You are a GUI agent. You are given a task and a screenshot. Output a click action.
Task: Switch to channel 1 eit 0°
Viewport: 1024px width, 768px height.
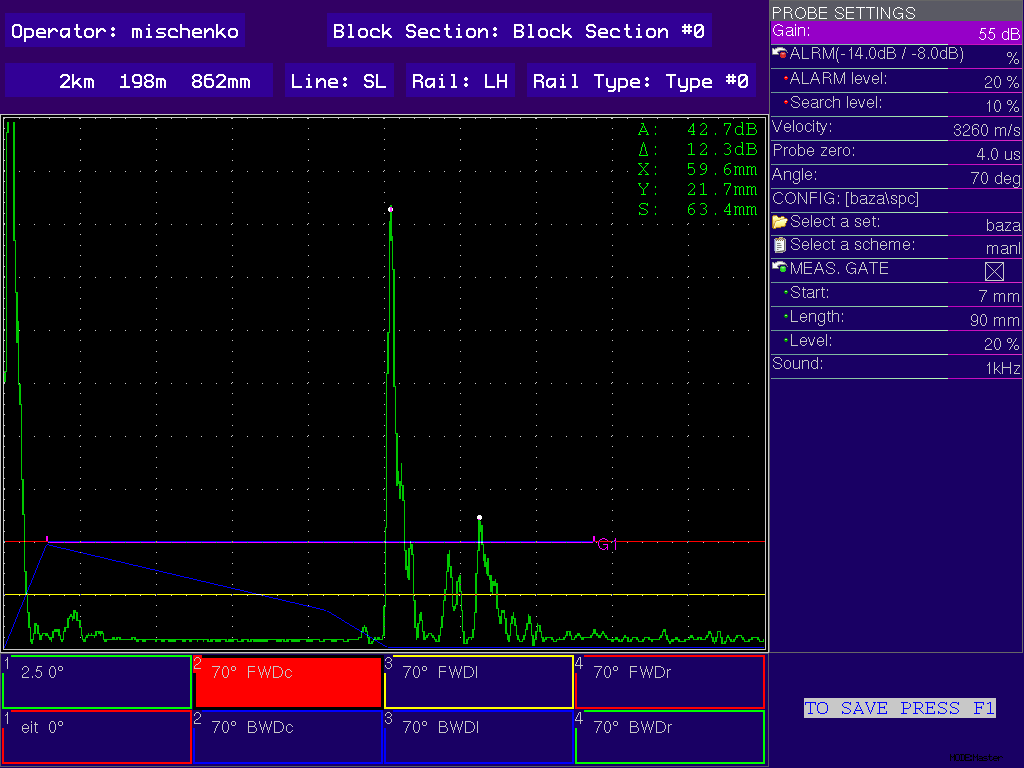tap(97, 737)
